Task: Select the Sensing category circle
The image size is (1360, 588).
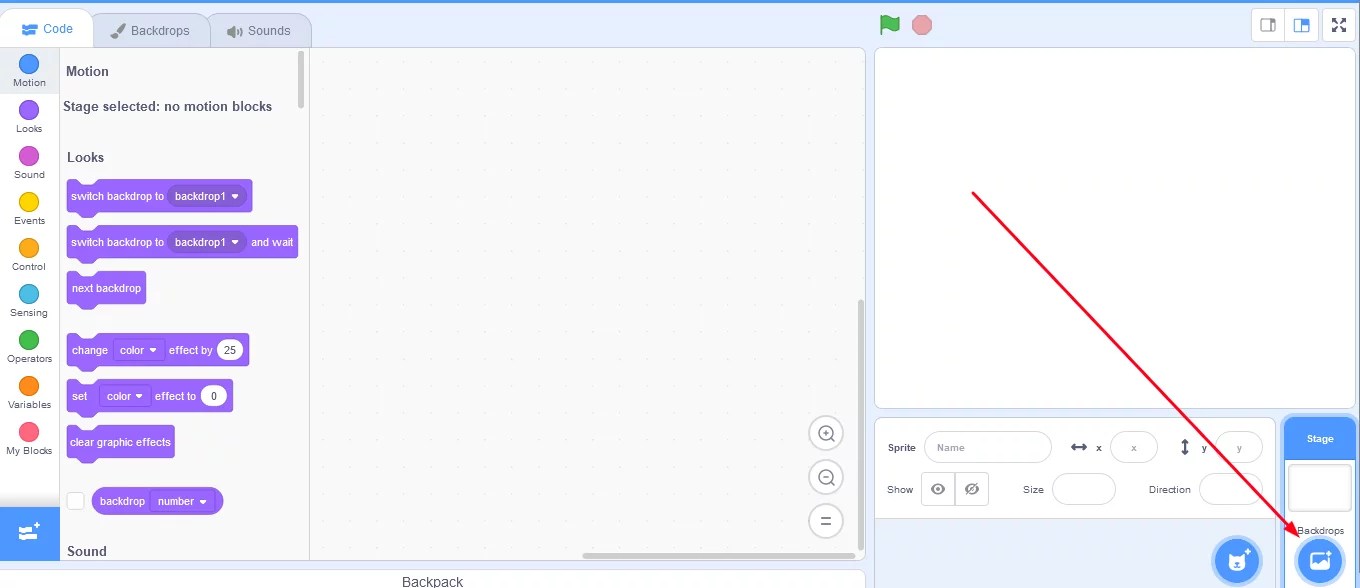Action: (x=29, y=294)
